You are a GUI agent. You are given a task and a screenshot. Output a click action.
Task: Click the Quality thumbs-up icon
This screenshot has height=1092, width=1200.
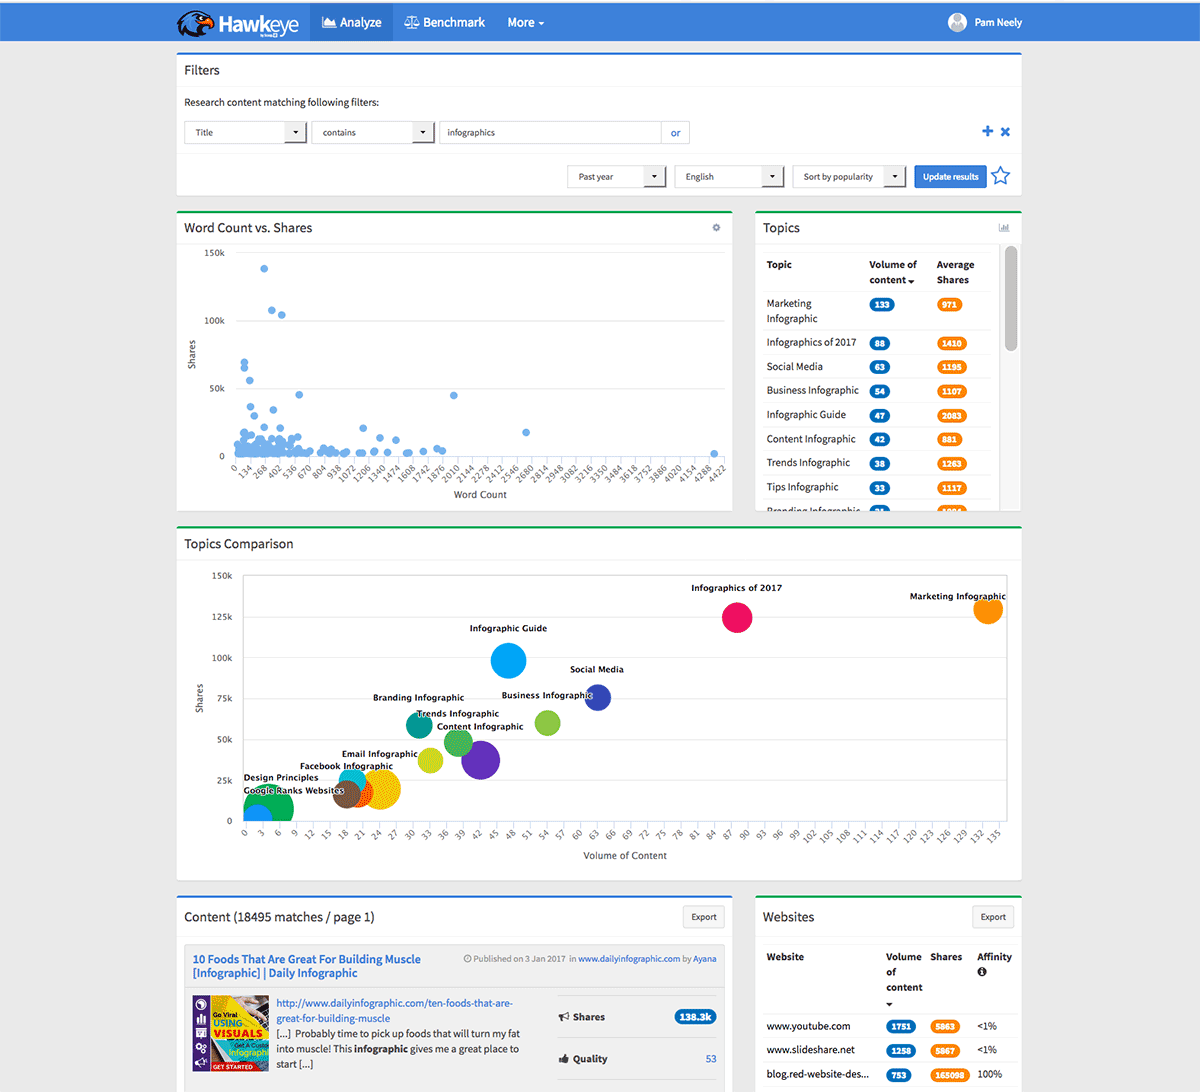pos(564,1059)
